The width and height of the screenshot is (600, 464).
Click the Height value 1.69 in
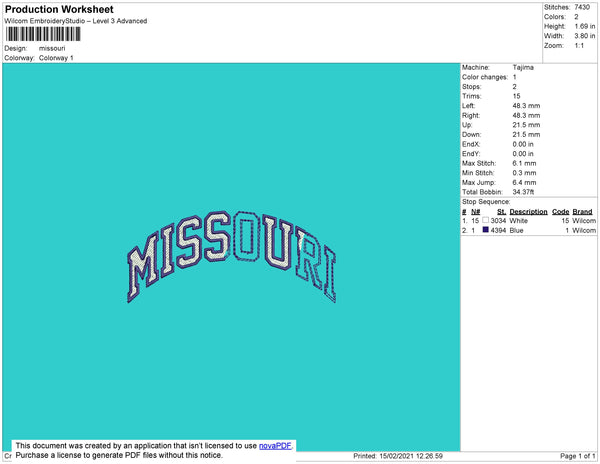point(585,26)
